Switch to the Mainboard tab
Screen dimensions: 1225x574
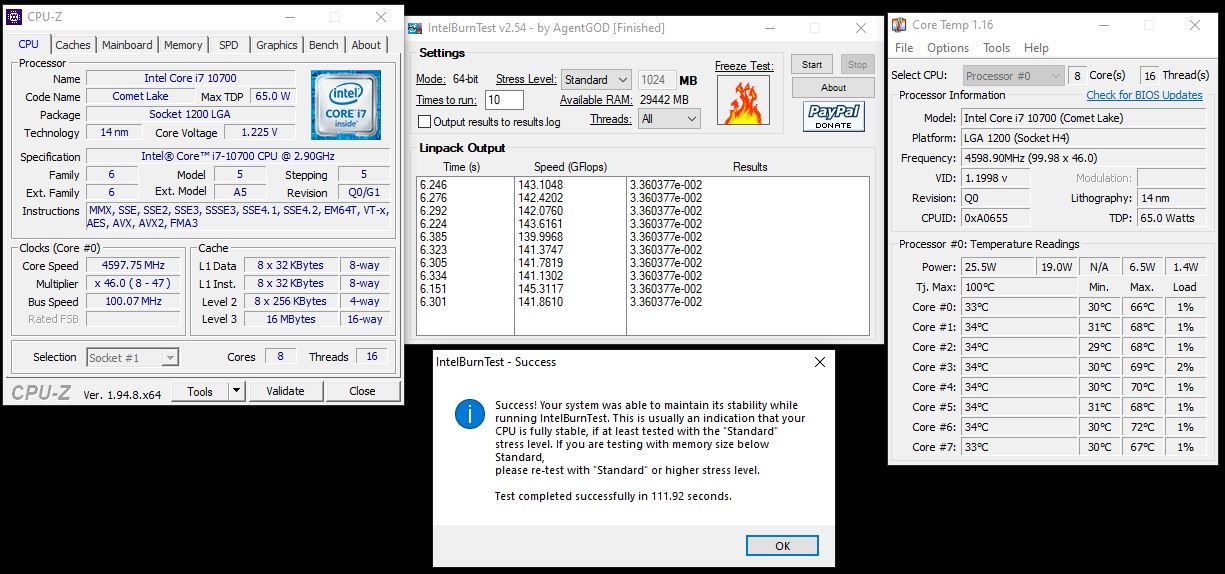point(127,45)
